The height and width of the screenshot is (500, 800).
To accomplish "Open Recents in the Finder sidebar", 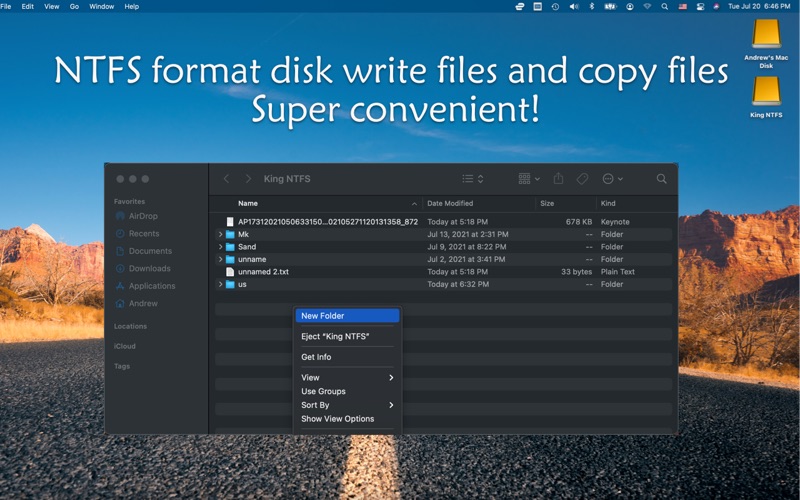I will coord(138,233).
